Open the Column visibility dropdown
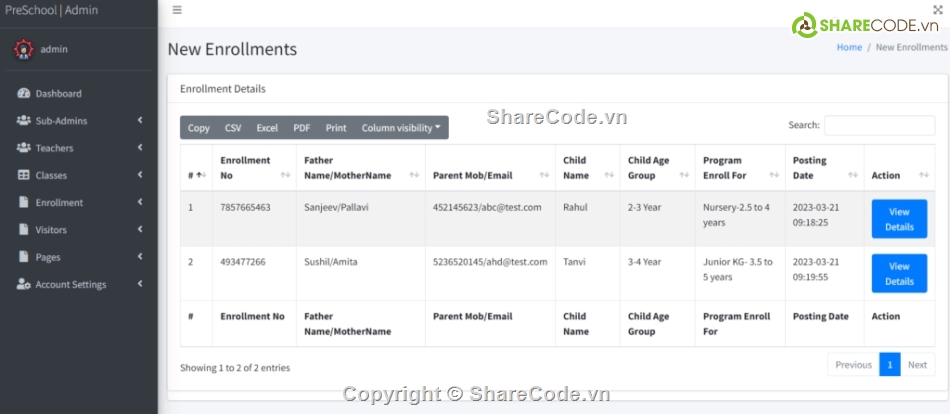950x414 pixels. tap(401, 128)
